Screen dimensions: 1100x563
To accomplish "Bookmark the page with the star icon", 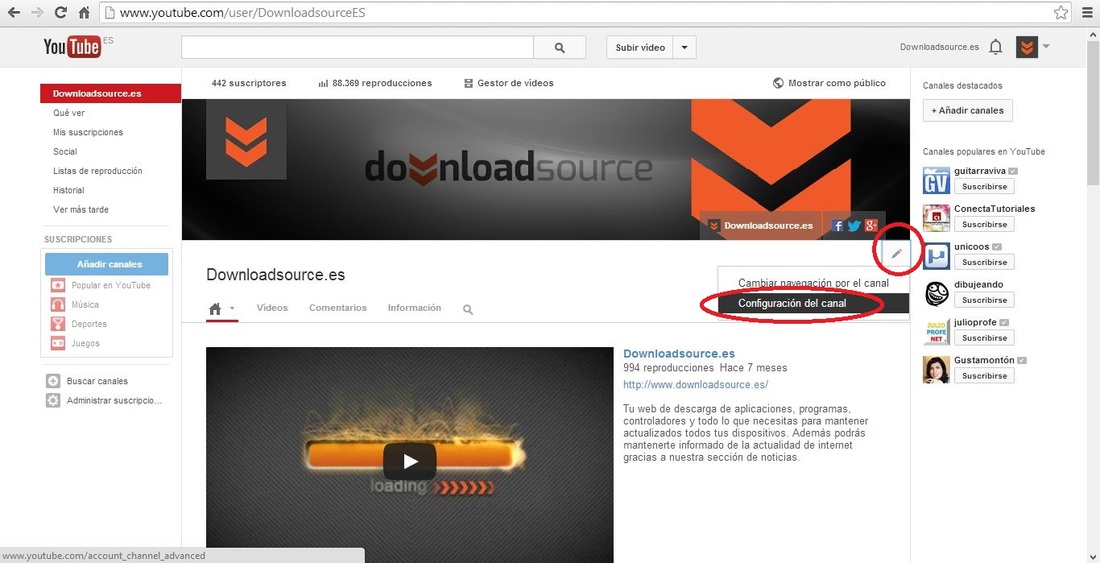I will [x=1061, y=13].
